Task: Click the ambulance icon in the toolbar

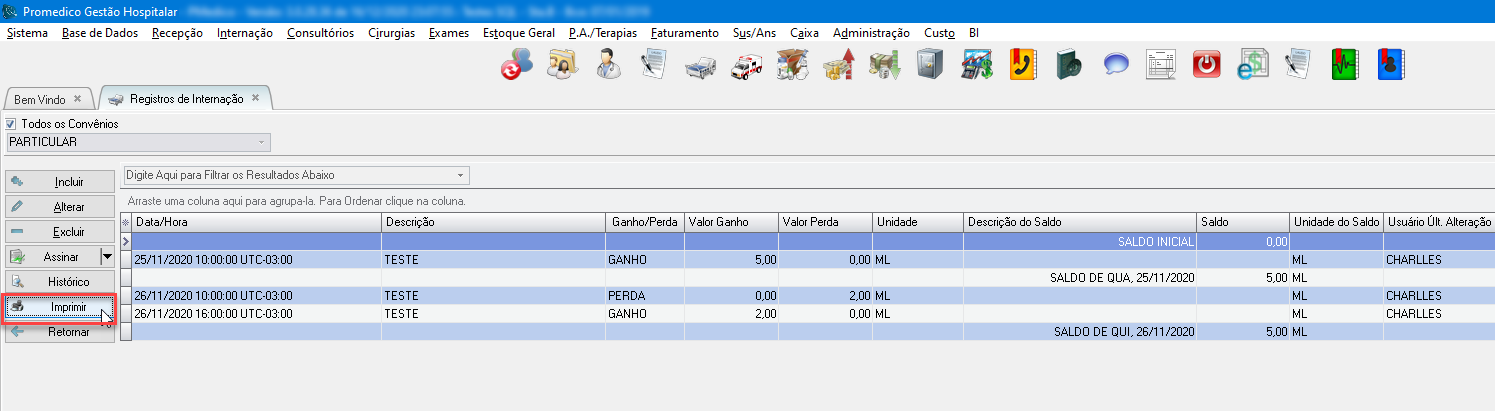Action: [747, 65]
